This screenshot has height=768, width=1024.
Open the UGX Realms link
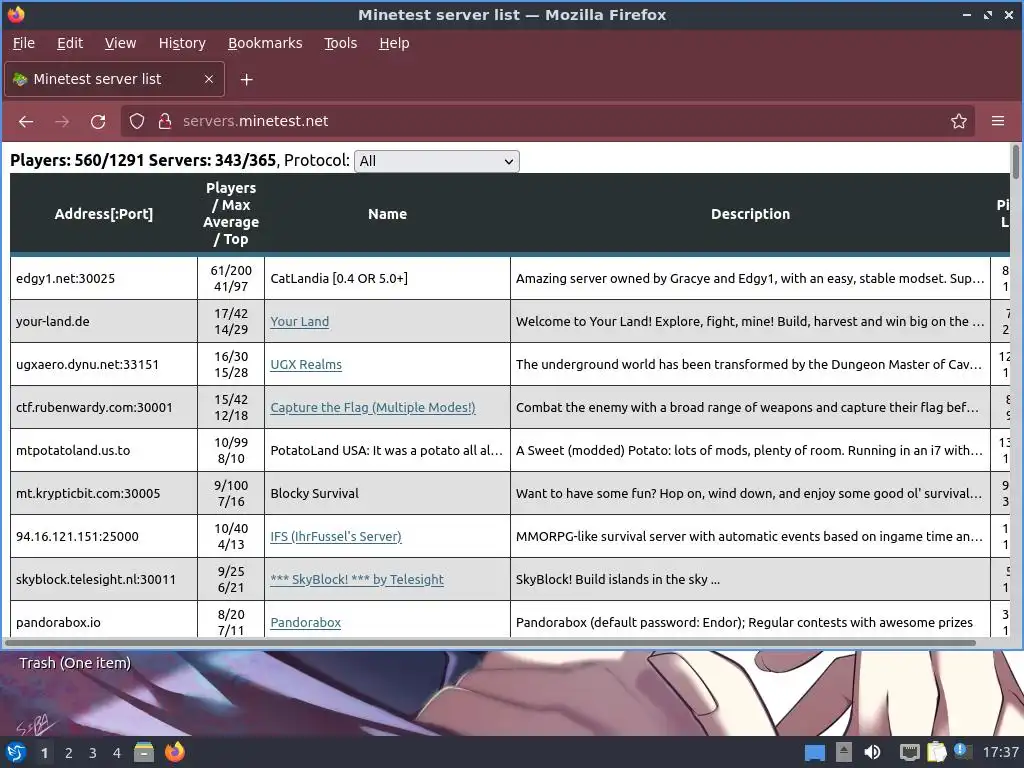point(306,364)
